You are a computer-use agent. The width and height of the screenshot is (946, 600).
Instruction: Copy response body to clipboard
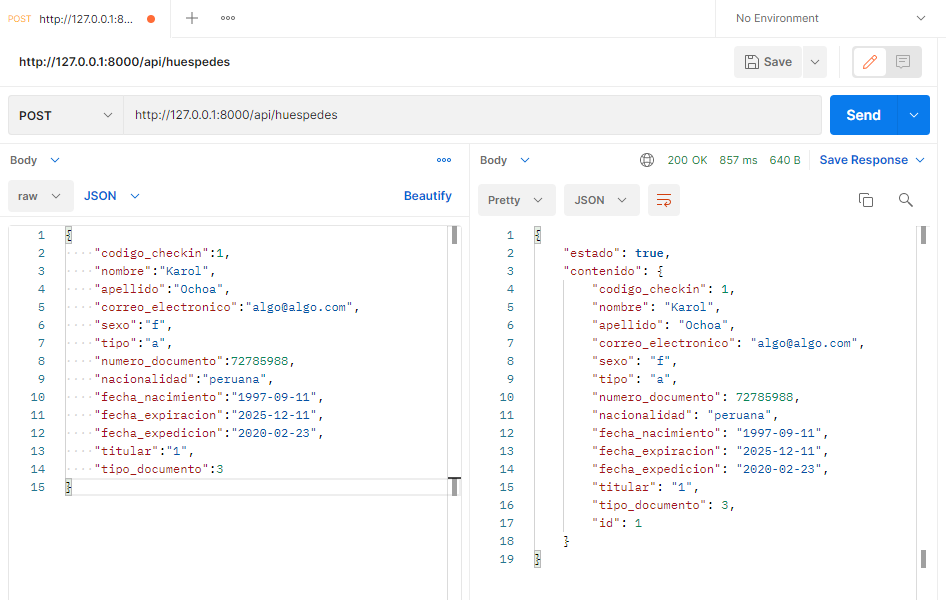(x=866, y=200)
